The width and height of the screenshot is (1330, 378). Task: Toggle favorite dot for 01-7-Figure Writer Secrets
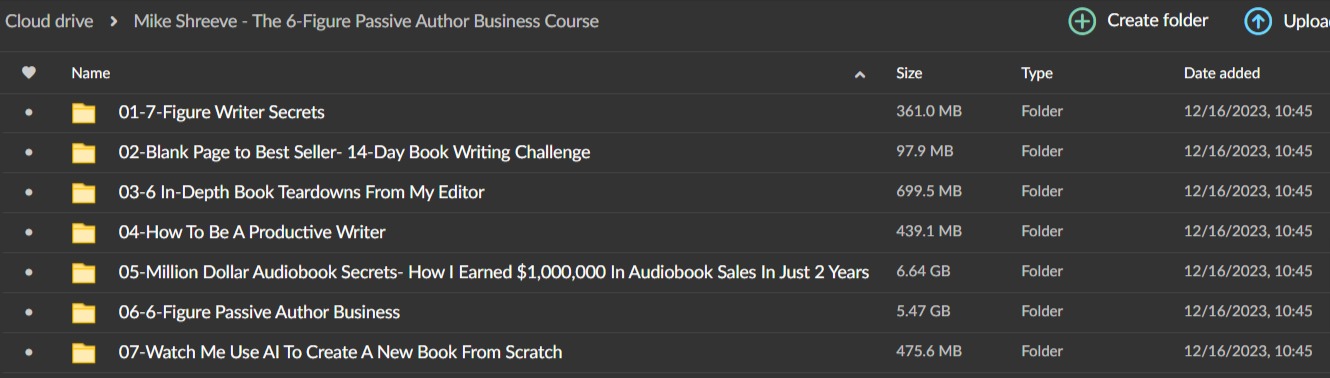[28, 112]
